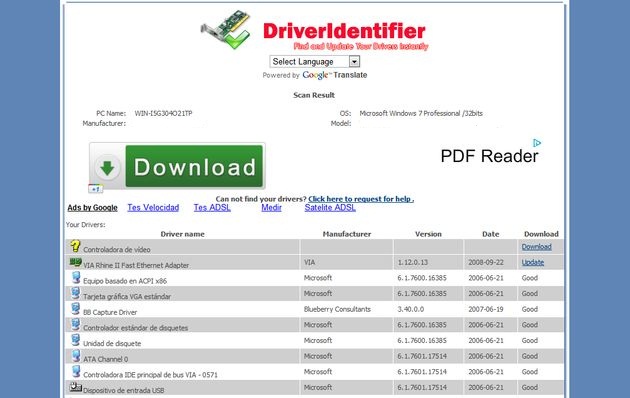Open the Tes Velocidad ad link

153,208
